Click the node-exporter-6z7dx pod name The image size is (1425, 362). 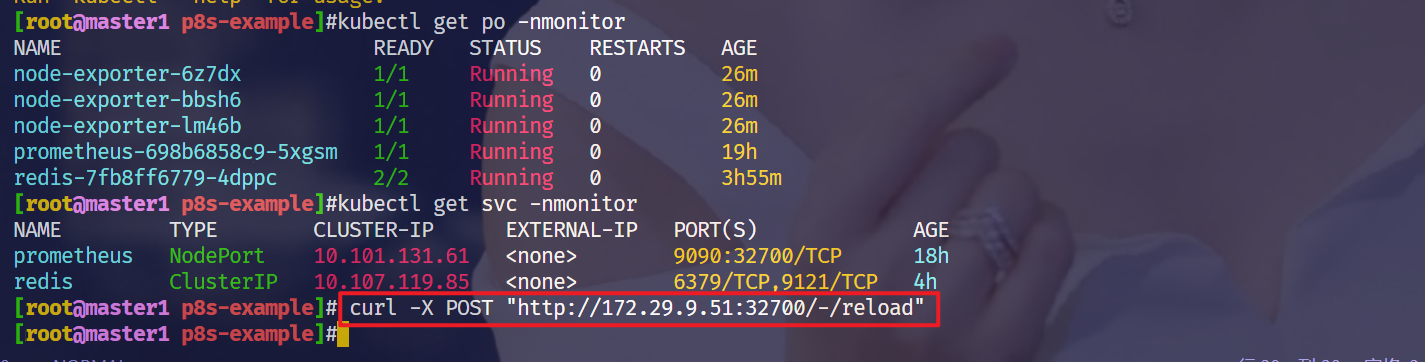tap(127, 74)
